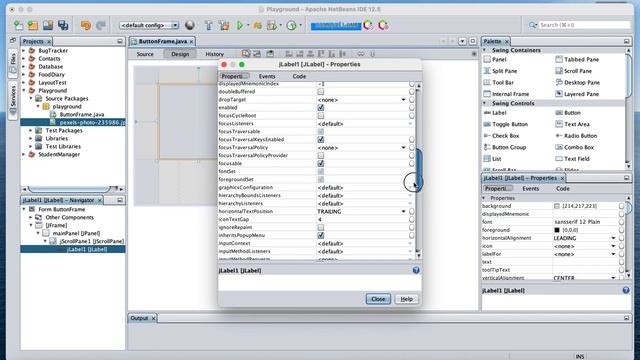
Task: Uncheck the enabled checkbox
Action: [x=321, y=108]
